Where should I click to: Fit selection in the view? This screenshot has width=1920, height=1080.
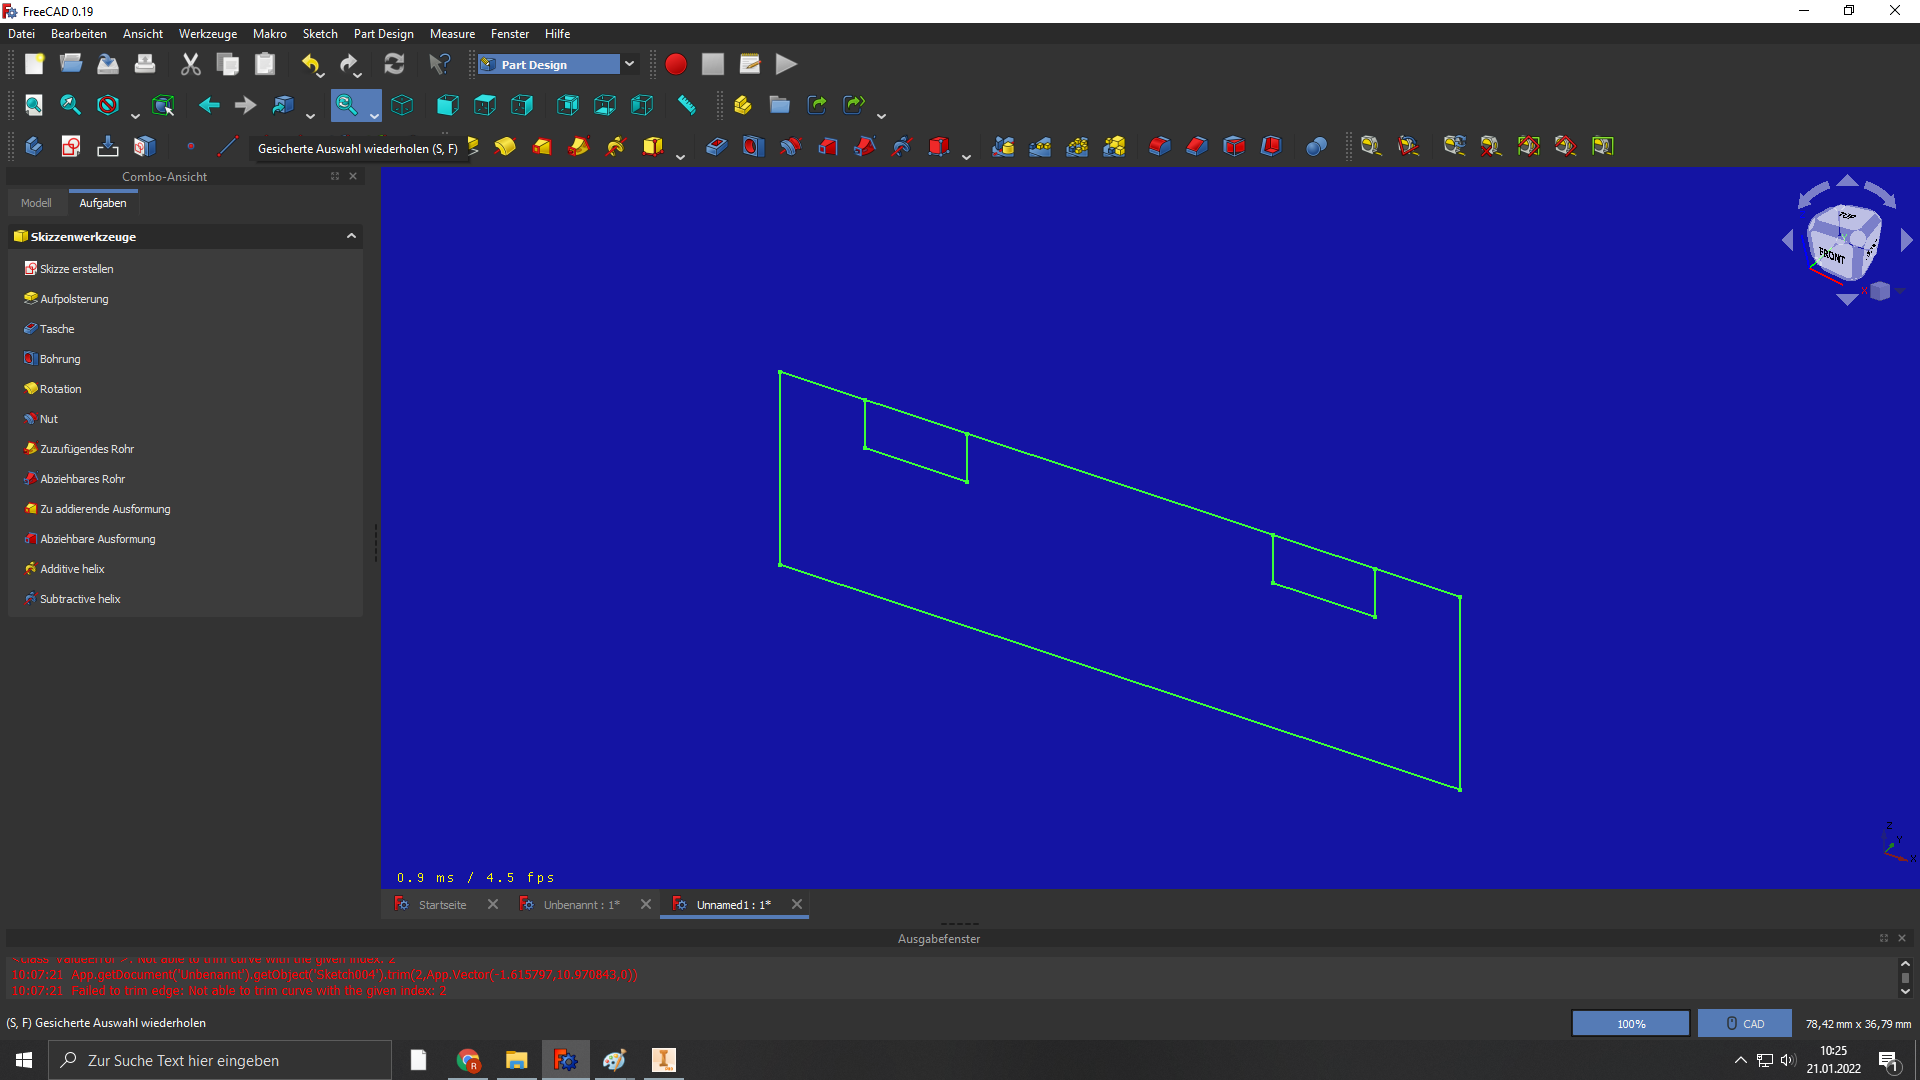click(x=70, y=105)
